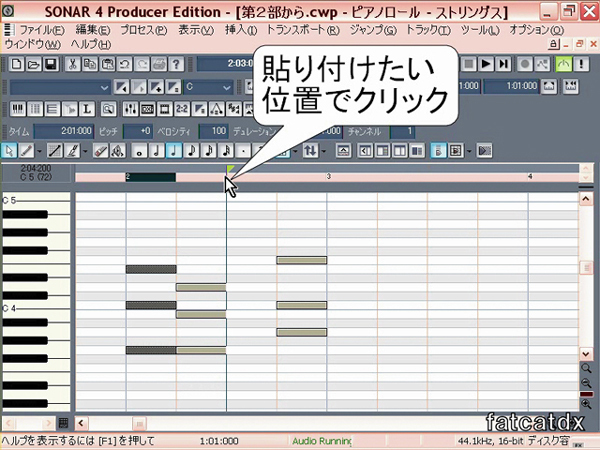Open Lyrics view with the L icon
The height and width of the screenshot is (450, 600).
coord(87,109)
